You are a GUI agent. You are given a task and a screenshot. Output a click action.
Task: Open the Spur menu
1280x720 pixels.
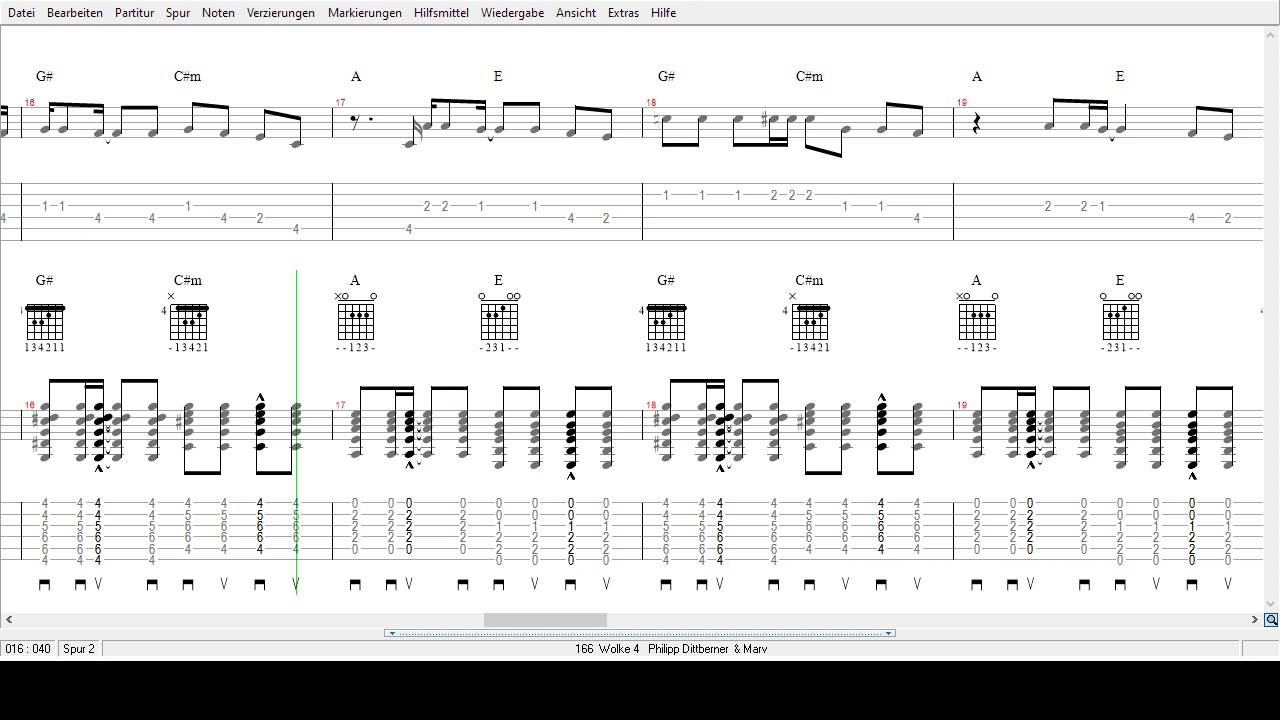coord(178,13)
